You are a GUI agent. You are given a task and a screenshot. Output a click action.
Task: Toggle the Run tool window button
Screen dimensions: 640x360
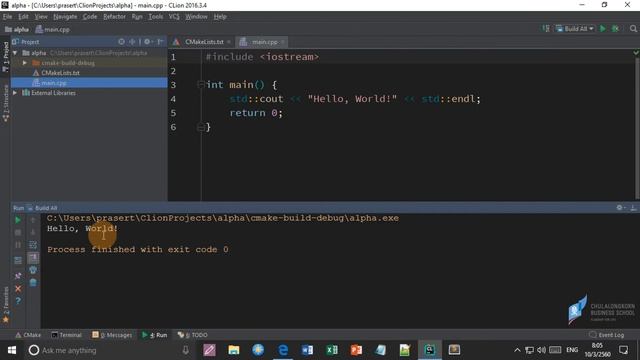point(155,335)
